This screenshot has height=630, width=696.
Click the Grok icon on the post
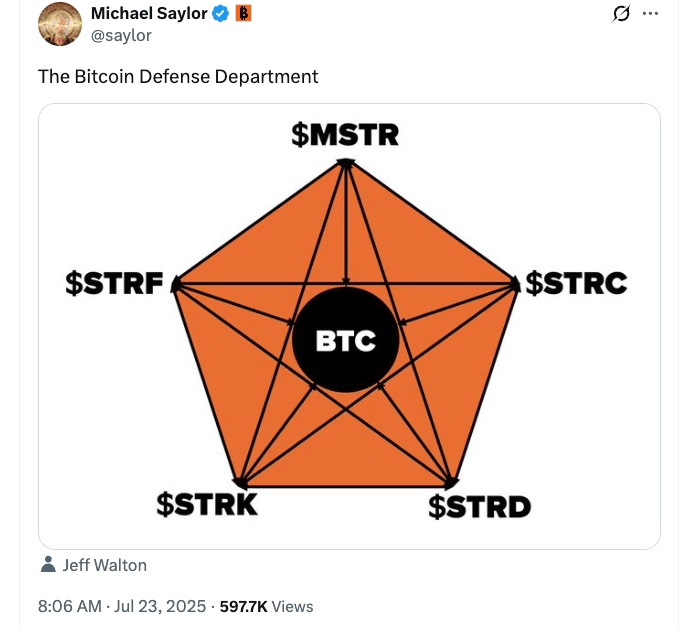pyautogui.click(x=621, y=14)
